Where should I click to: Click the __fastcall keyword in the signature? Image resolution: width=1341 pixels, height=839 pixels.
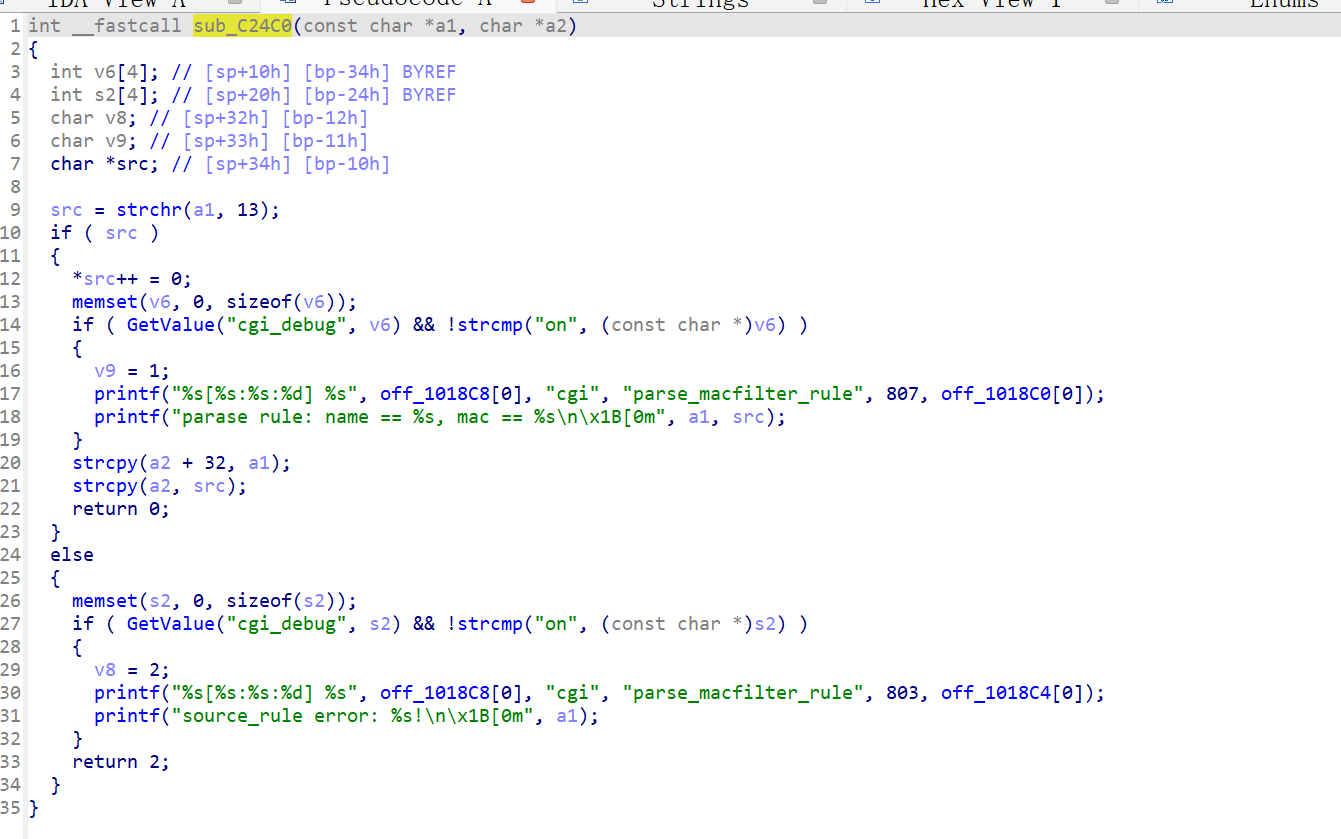(x=127, y=26)
